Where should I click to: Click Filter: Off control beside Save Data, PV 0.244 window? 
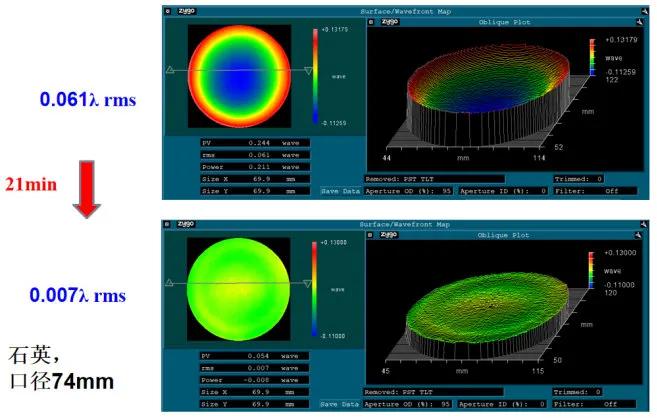tap(595, 191)
